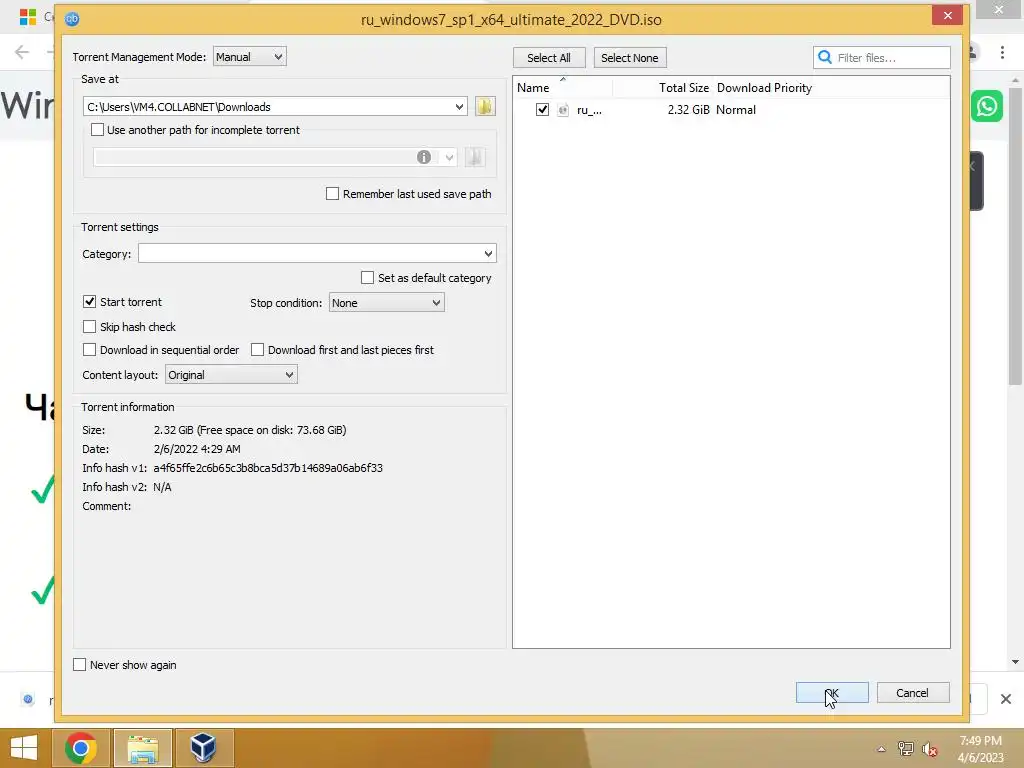This screenshot has height=768, width=1024.
Task: Click the file icon next to ru_... entry
Action: tap(563, 110)
